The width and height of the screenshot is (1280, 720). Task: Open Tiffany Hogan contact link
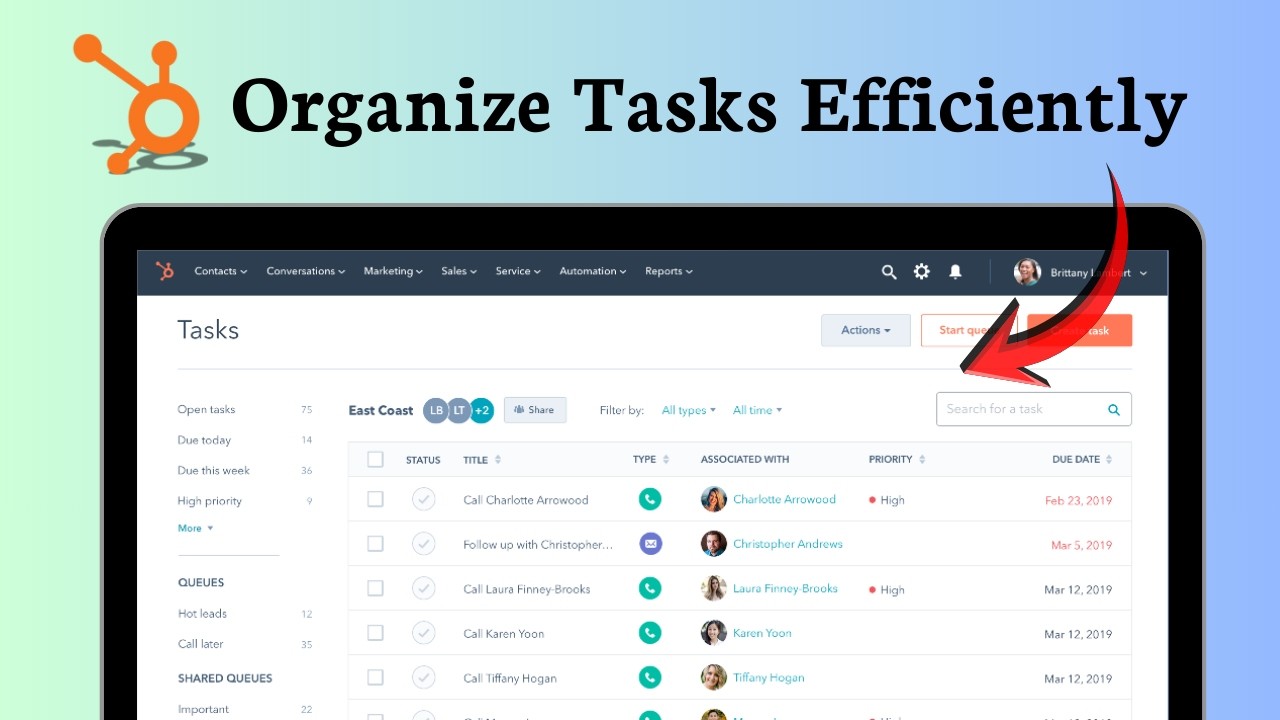click(x=768, y=677)
